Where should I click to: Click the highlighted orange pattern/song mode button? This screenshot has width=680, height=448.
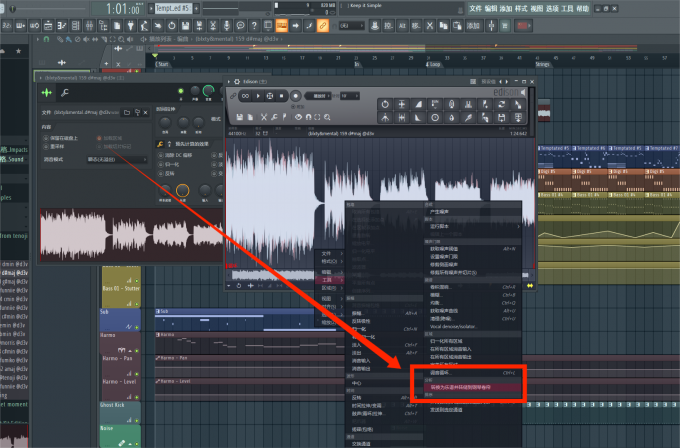pos(282,23)
